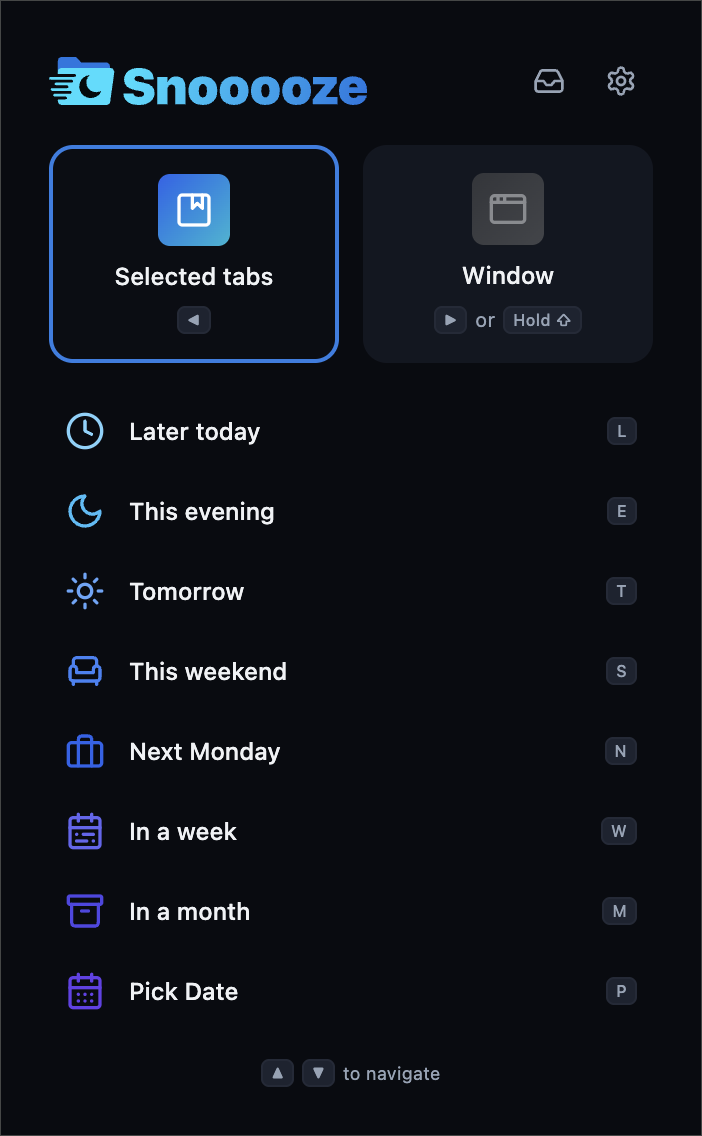Click the couch icon for This weekend
The width and height of the screenshot is (702, 1136).
click(85, 671)
